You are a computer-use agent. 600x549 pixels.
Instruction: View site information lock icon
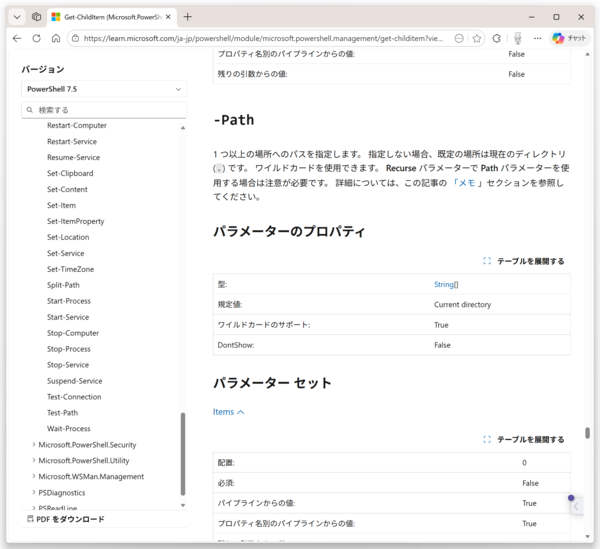click(x=76, y=38)
